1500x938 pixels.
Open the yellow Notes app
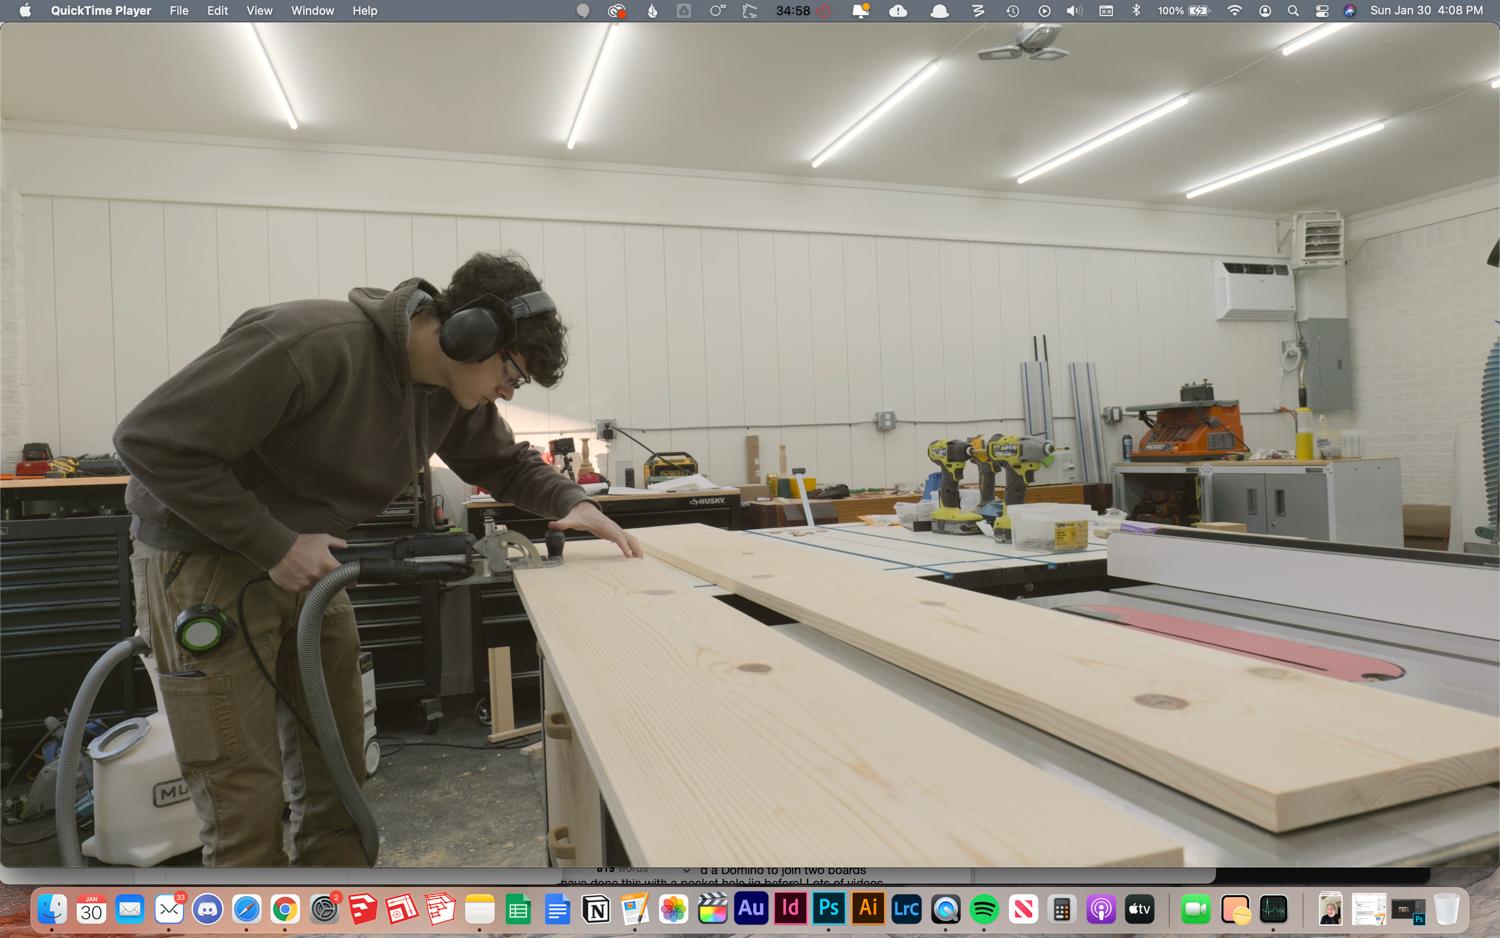480,909
